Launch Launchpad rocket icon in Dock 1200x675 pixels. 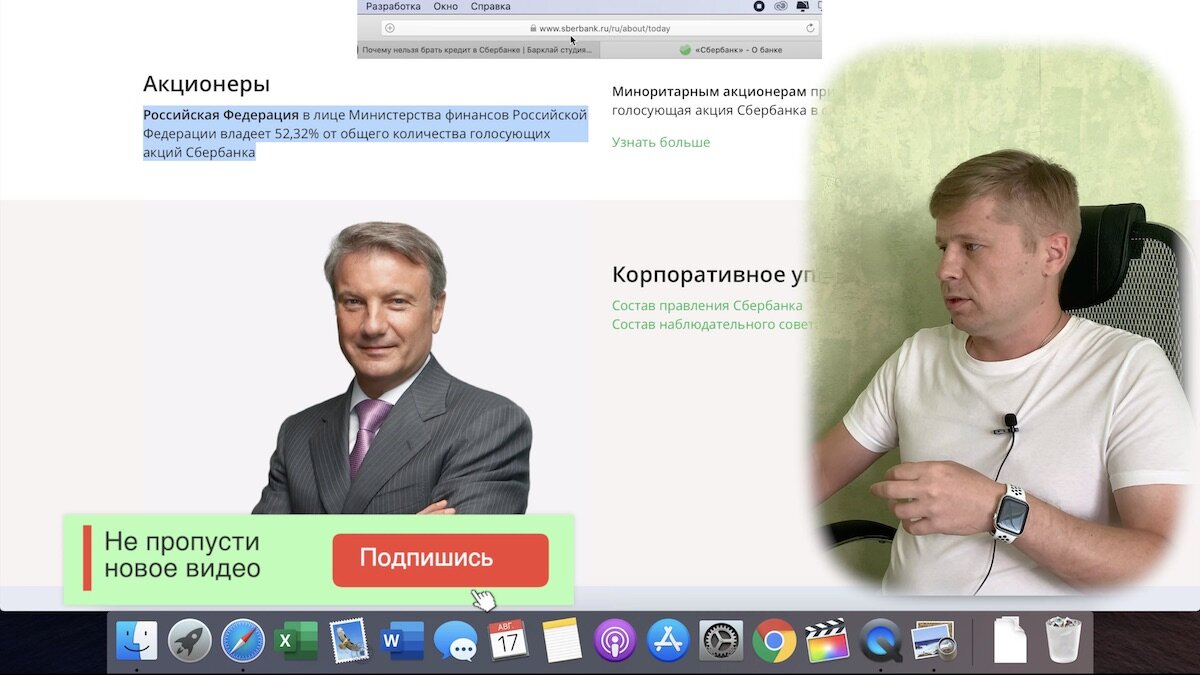click(189, 641)
